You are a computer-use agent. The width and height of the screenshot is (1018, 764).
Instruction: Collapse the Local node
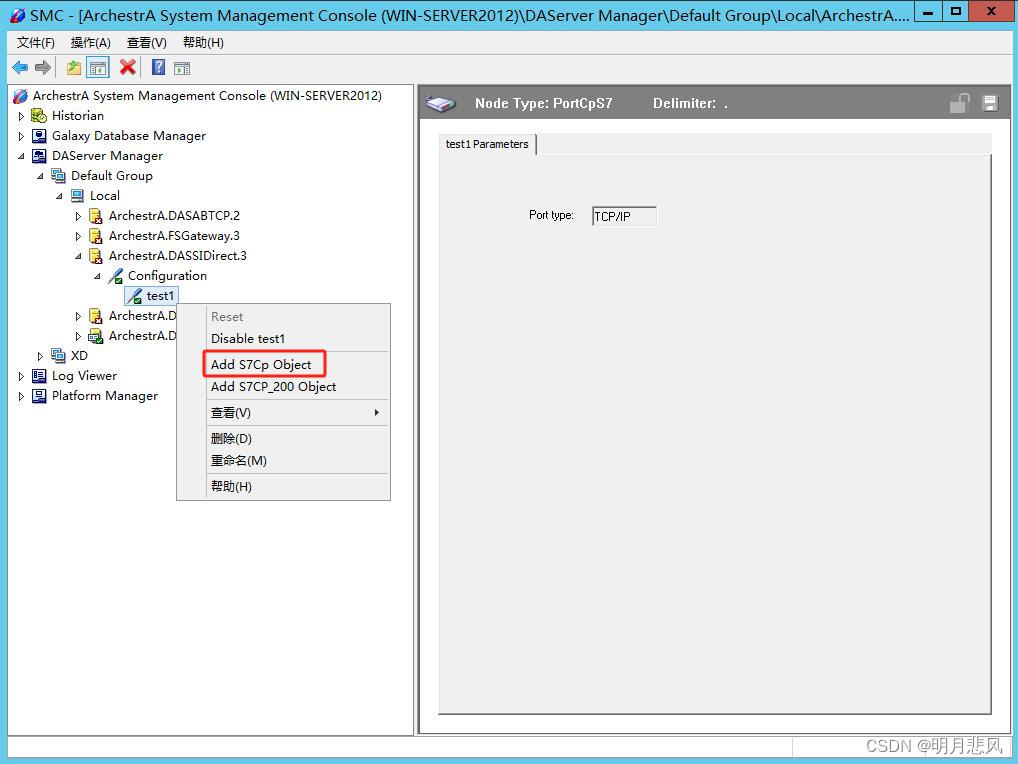tap(59, 196)
